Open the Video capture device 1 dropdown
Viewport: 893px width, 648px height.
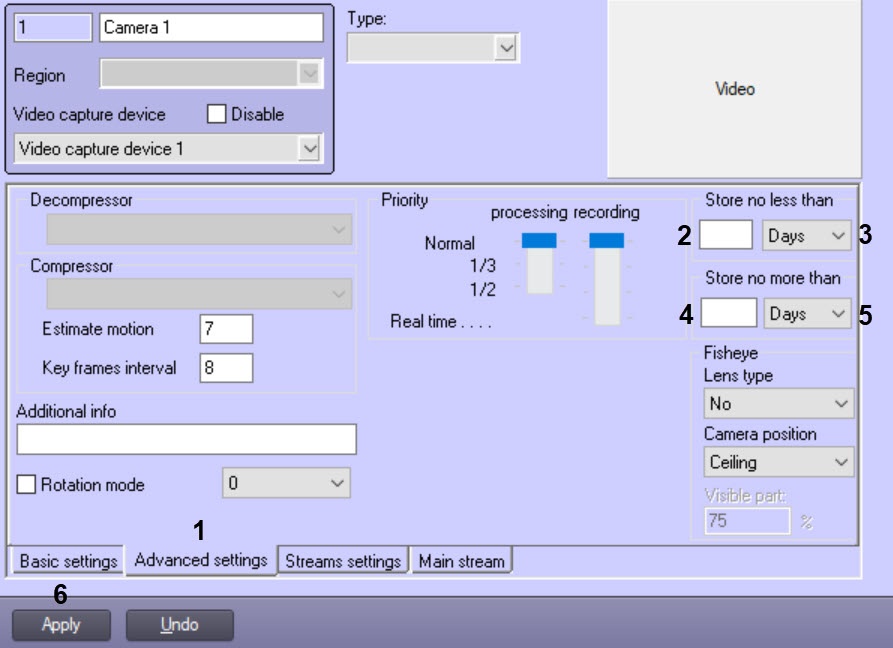point(169,149)
